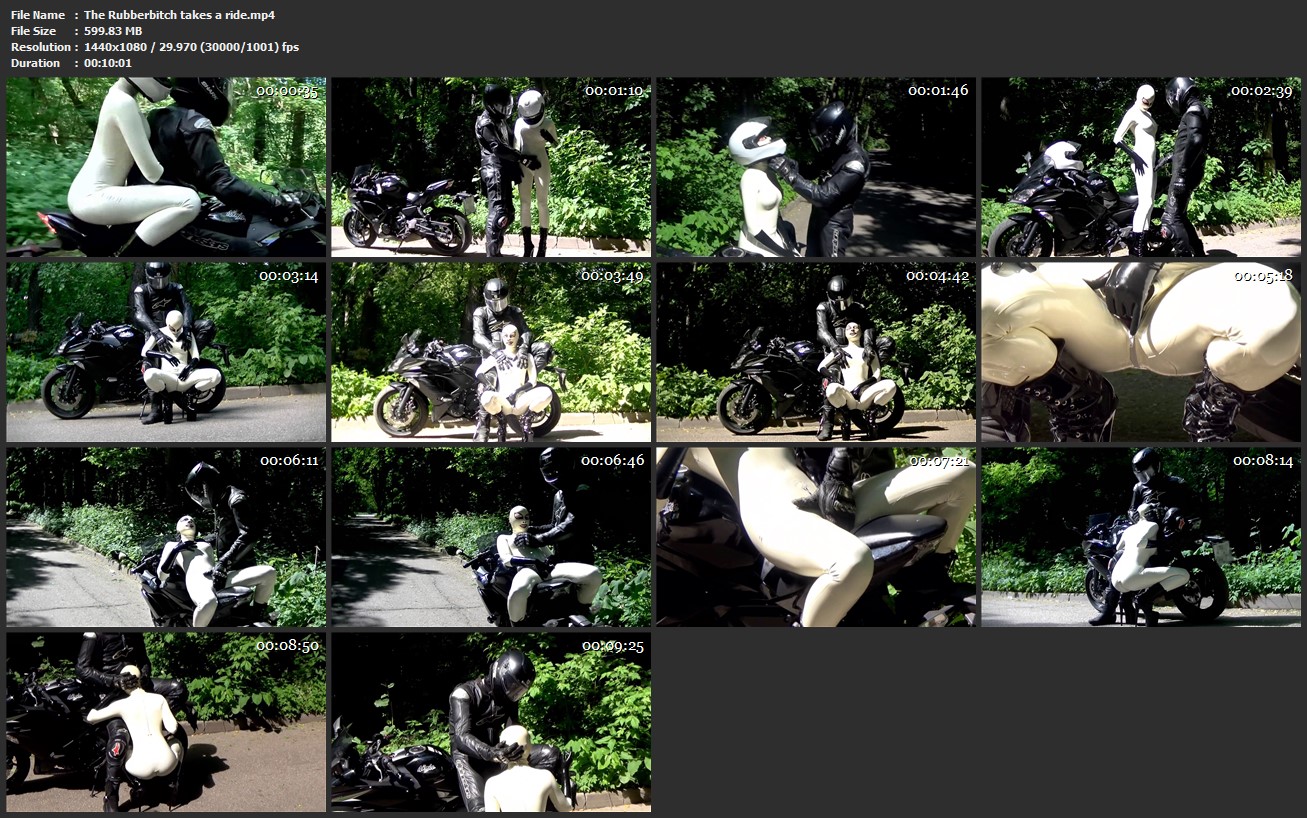Viewport: 1307px width, 818px height.
Task: Select the thumbnail at 00:08:14
Action: (1141, 537)
